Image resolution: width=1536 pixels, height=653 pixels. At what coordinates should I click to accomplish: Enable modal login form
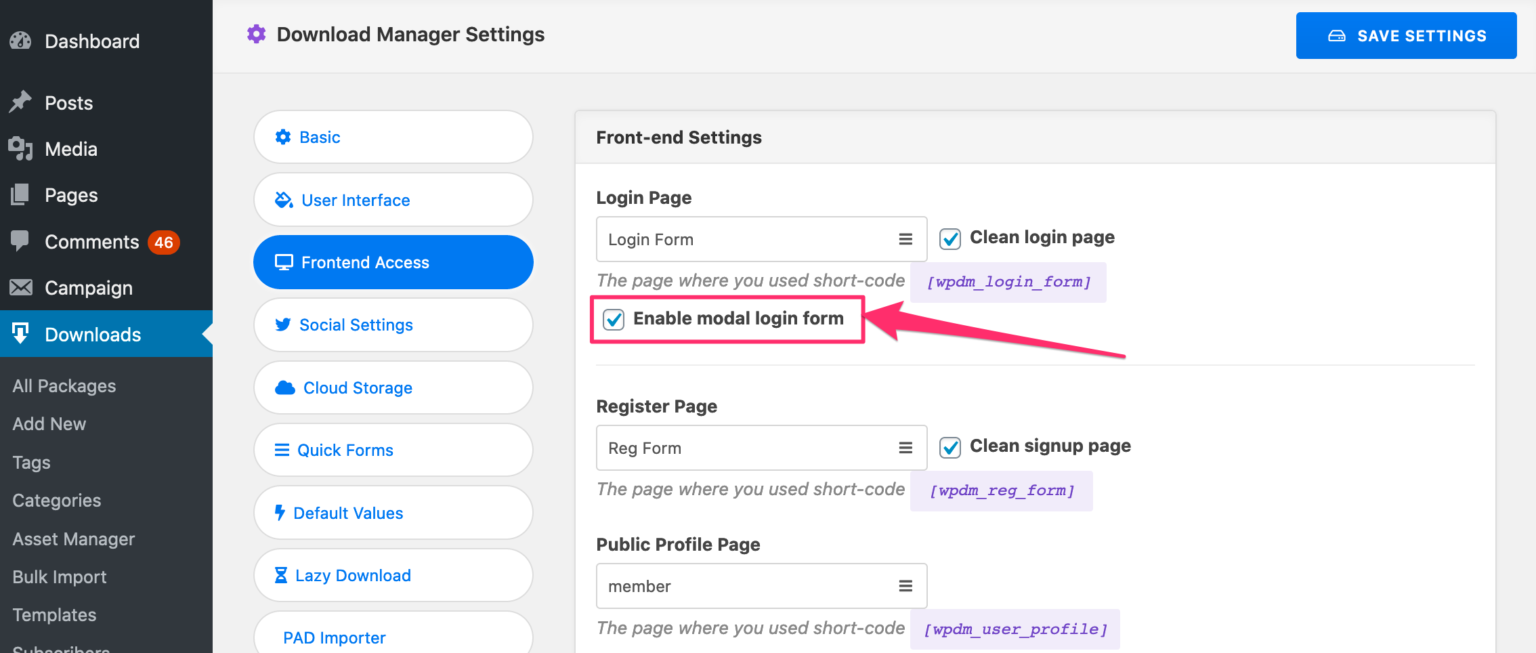tap(614, 319)
